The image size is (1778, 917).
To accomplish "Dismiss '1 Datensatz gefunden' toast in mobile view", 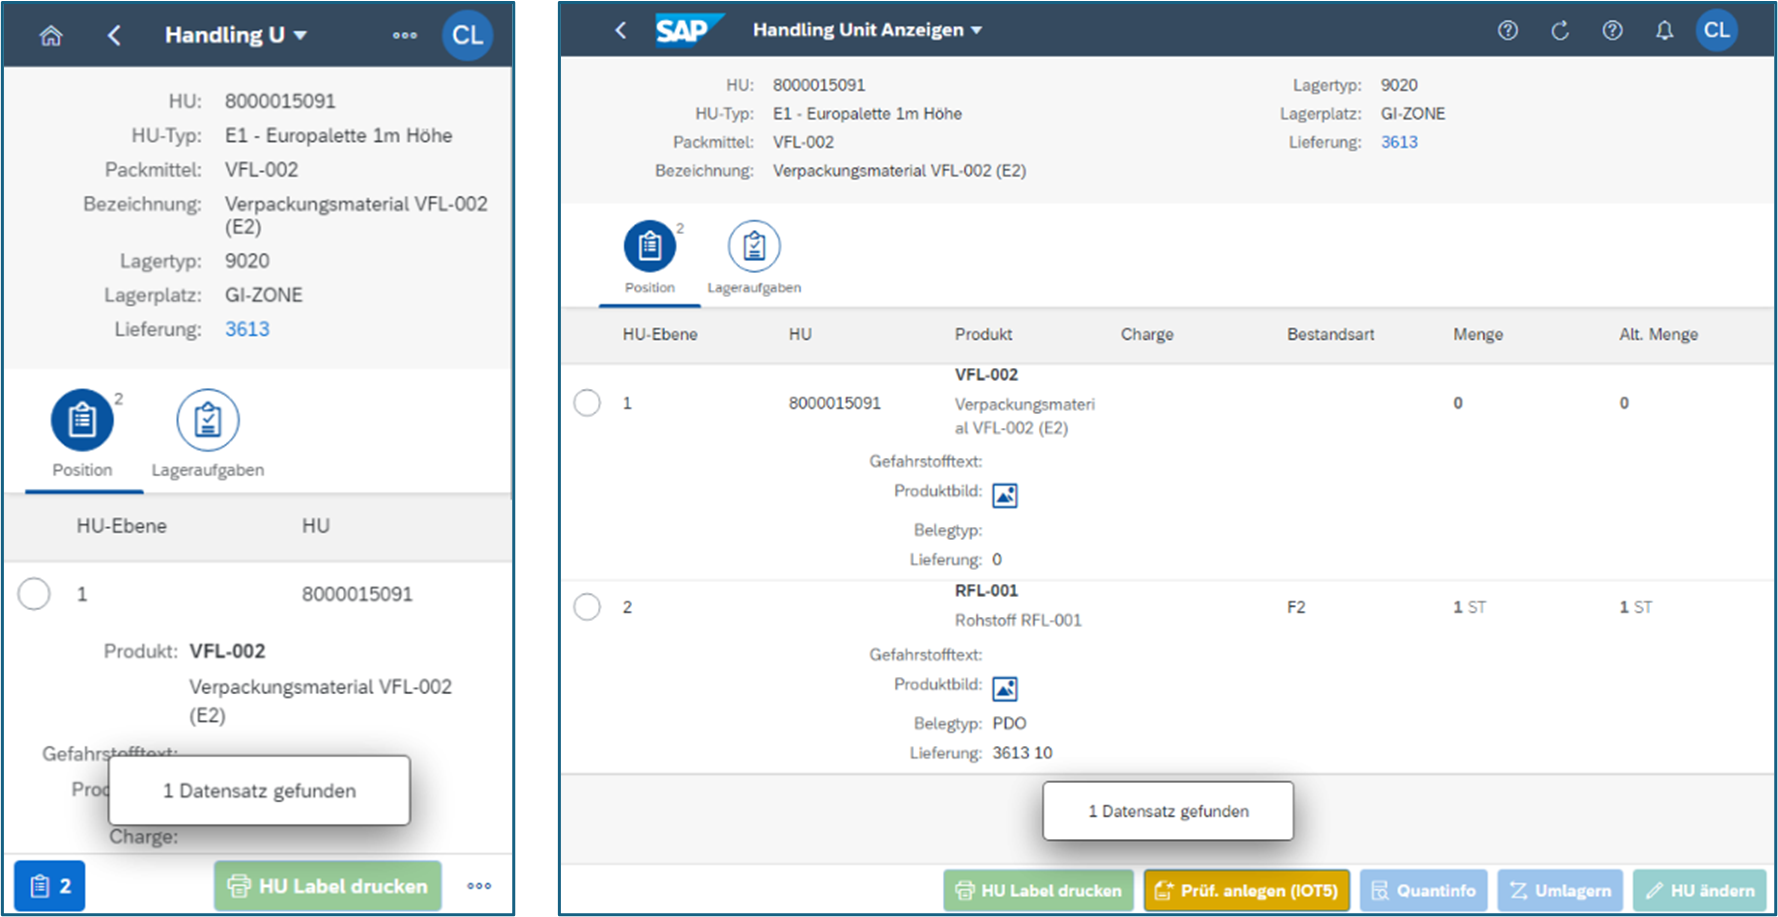I will 259,791.
